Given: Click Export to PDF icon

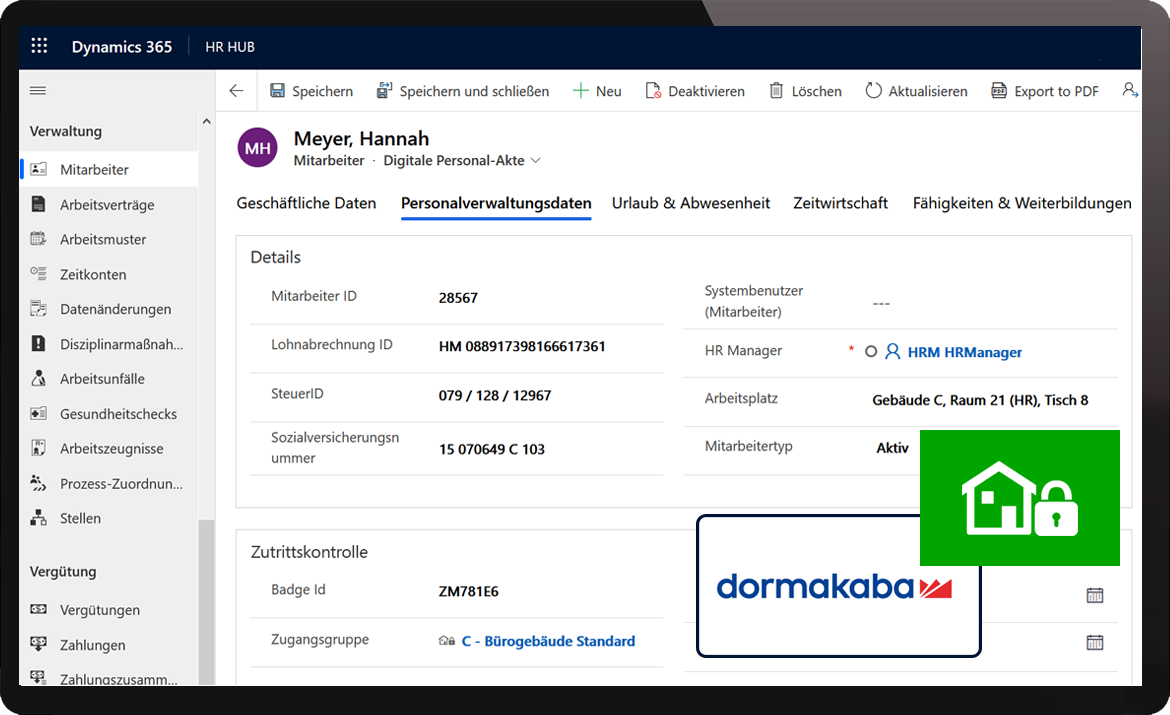Looking at the screenshot, I should pos(998,91).
